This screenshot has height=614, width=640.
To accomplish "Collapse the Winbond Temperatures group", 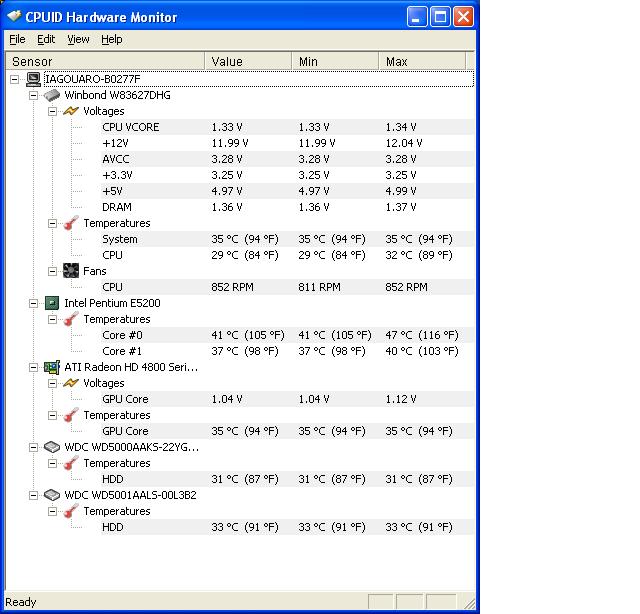I will coord(52,223).
